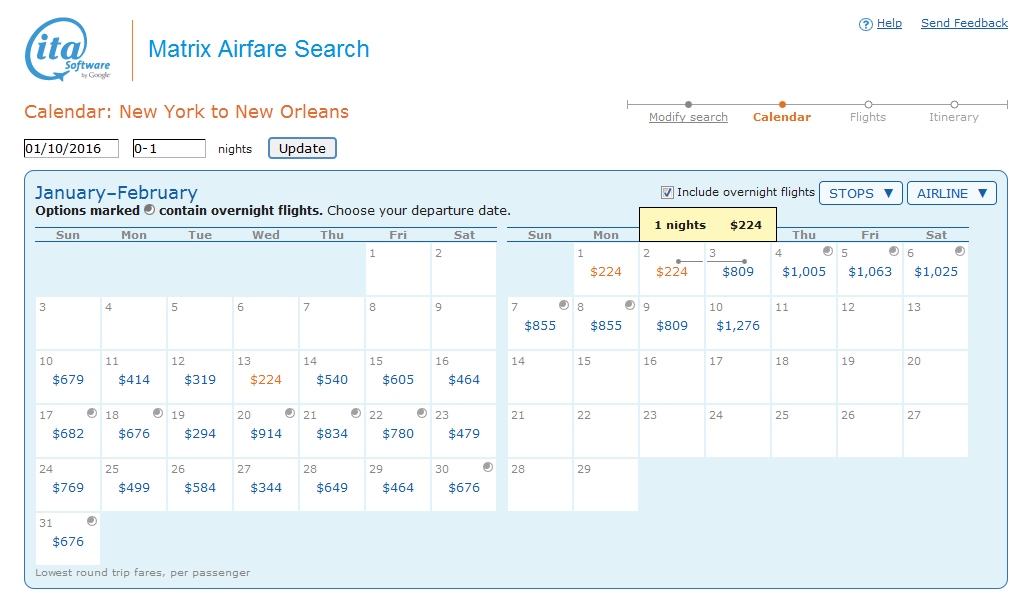Viewport: 1032px width, 605px height.
Task: Click the ITA Software logo
Action: click(67, 50)
